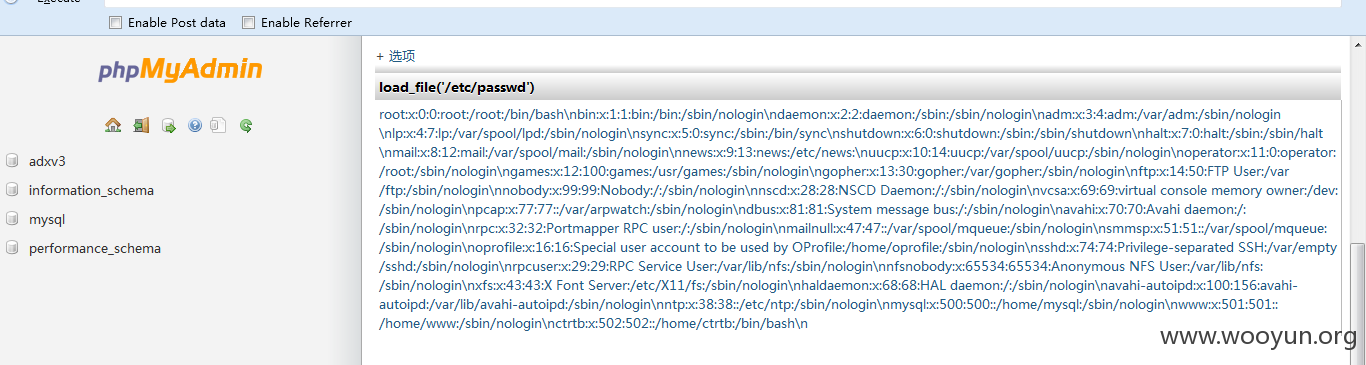Click the result cell starting with root:x:0:0

(x=858, y=219)
